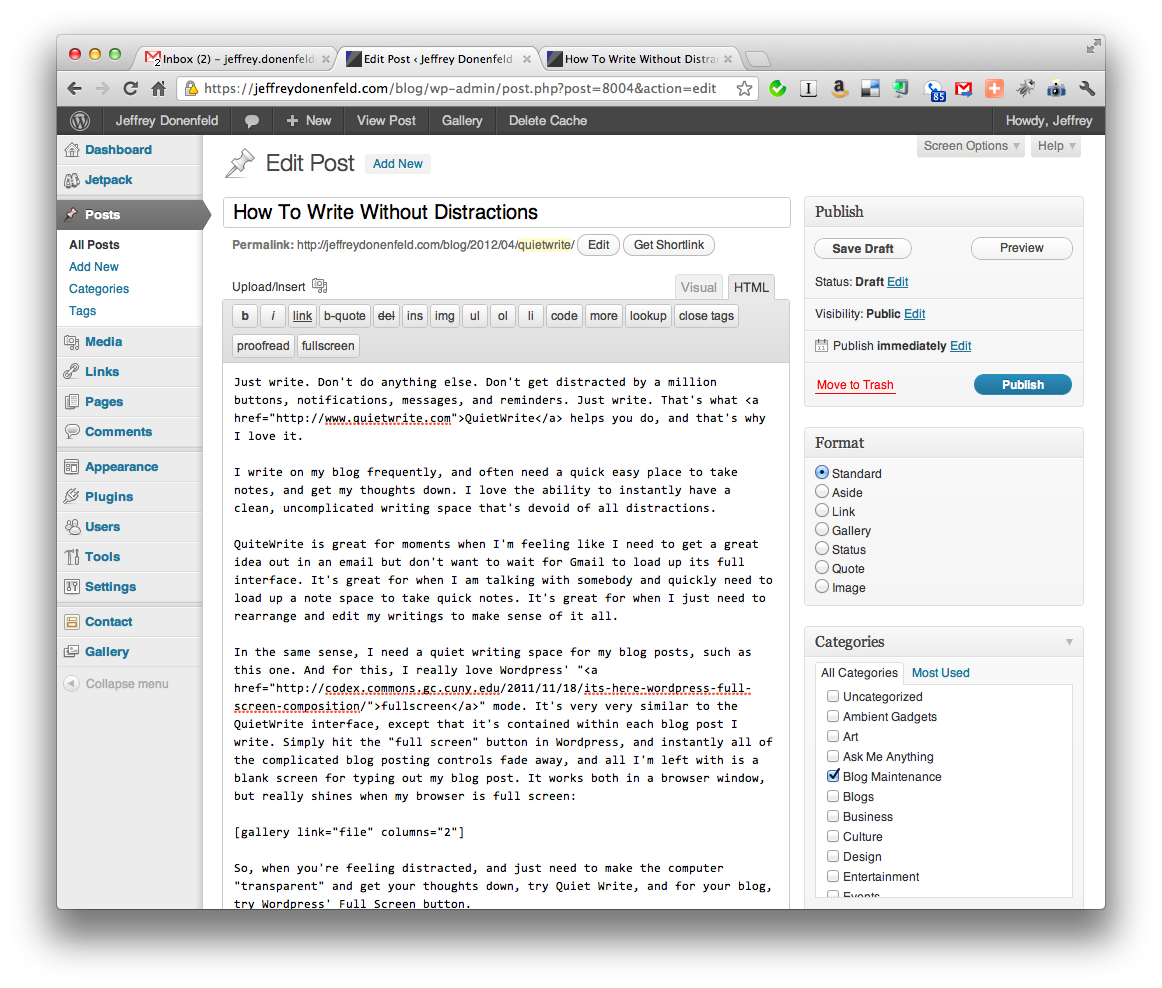Close the Inbox Gmail tab
Viewport: 1162px width, 988px height.
click(325, 59)
